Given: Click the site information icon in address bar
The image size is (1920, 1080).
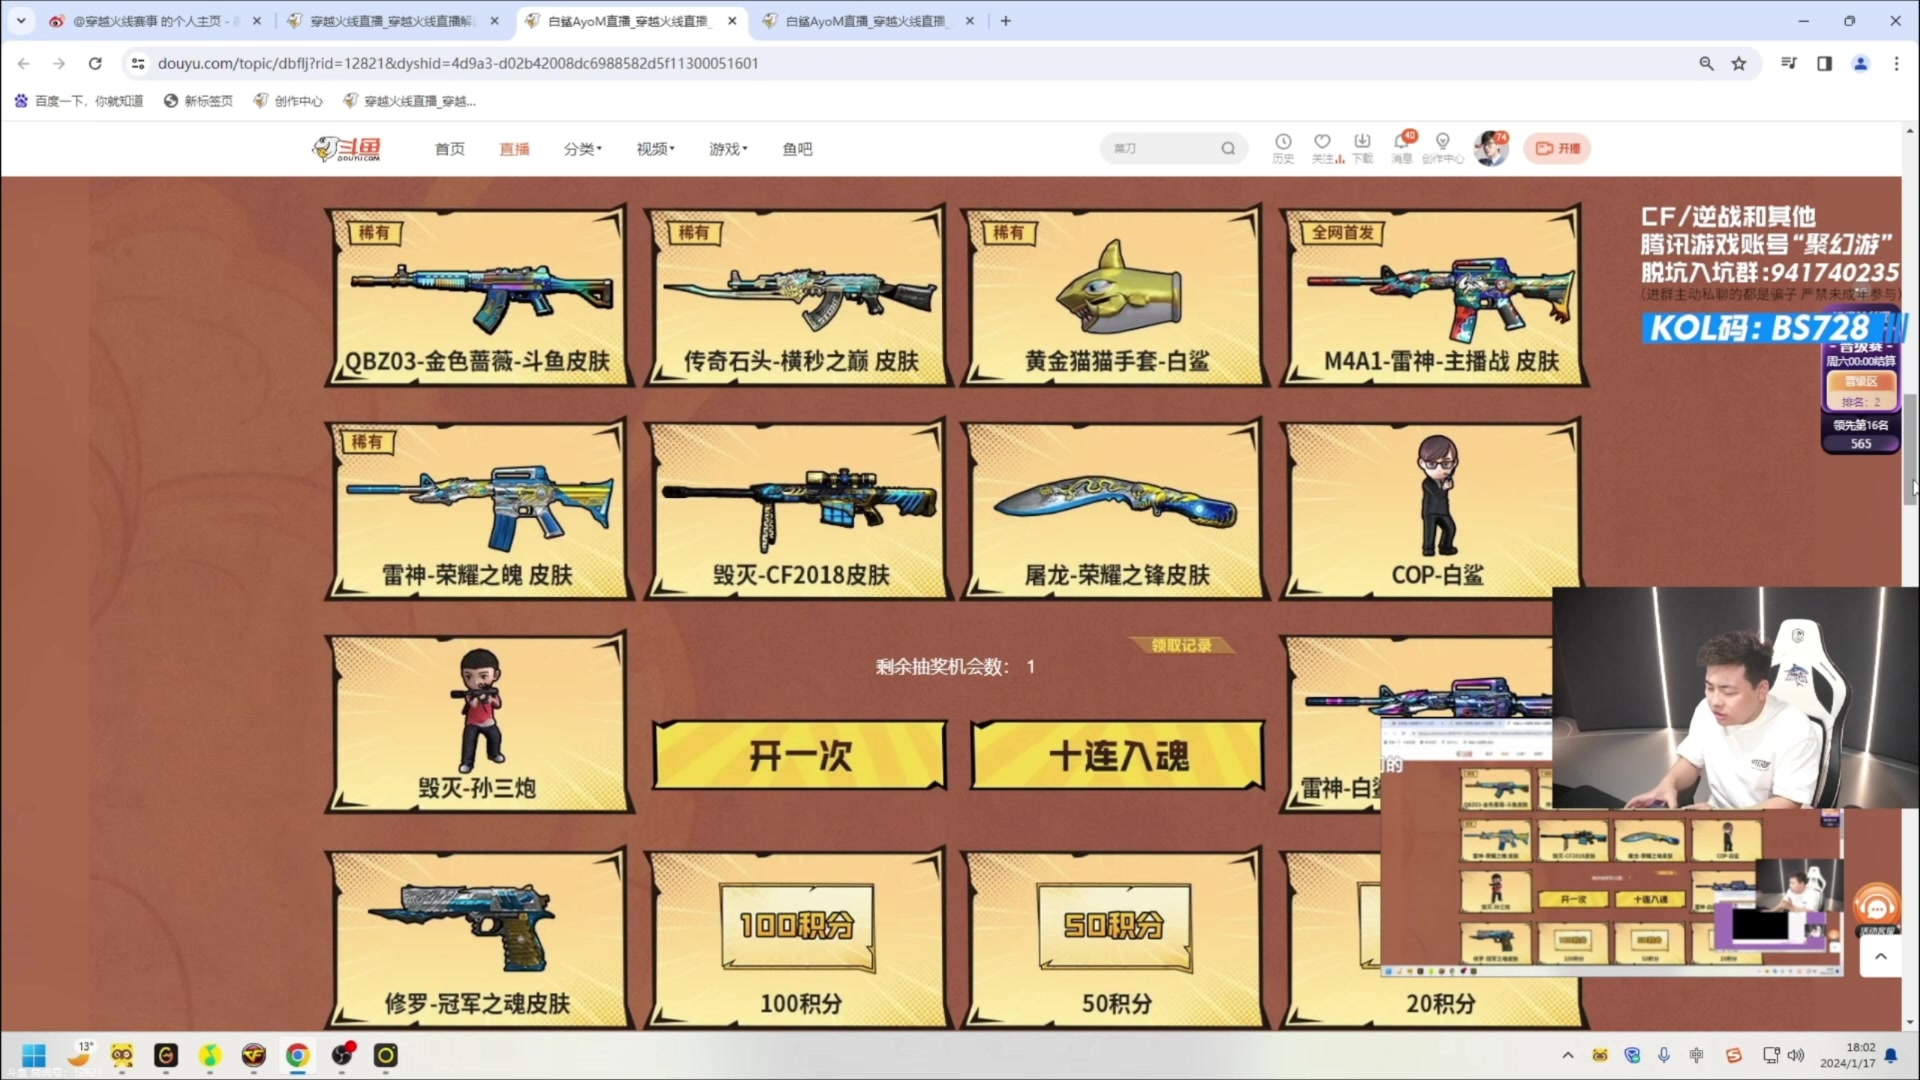Looking at the screenshot, I should (138, 63).
